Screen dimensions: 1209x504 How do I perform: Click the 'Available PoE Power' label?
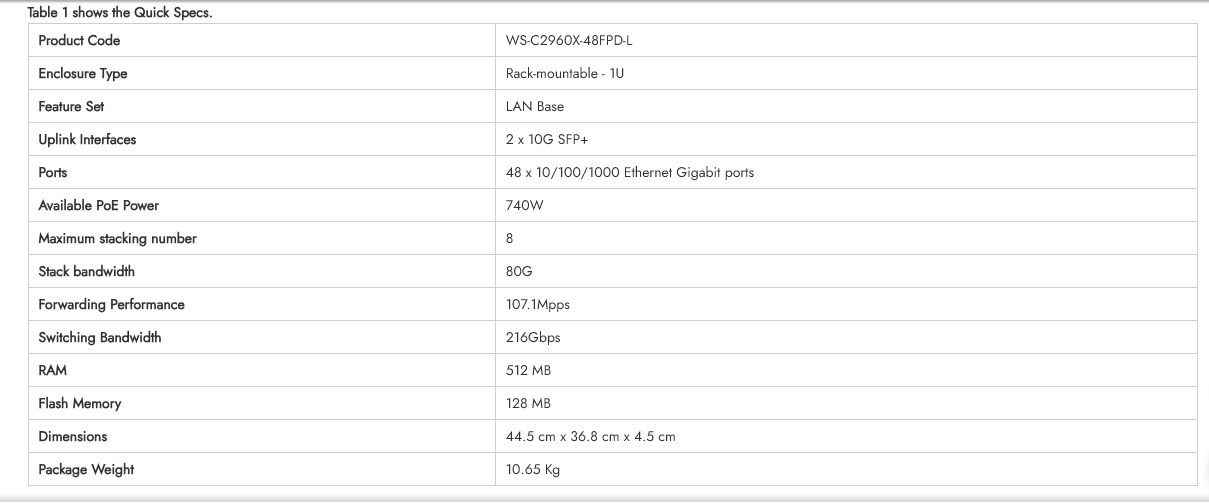98,206
